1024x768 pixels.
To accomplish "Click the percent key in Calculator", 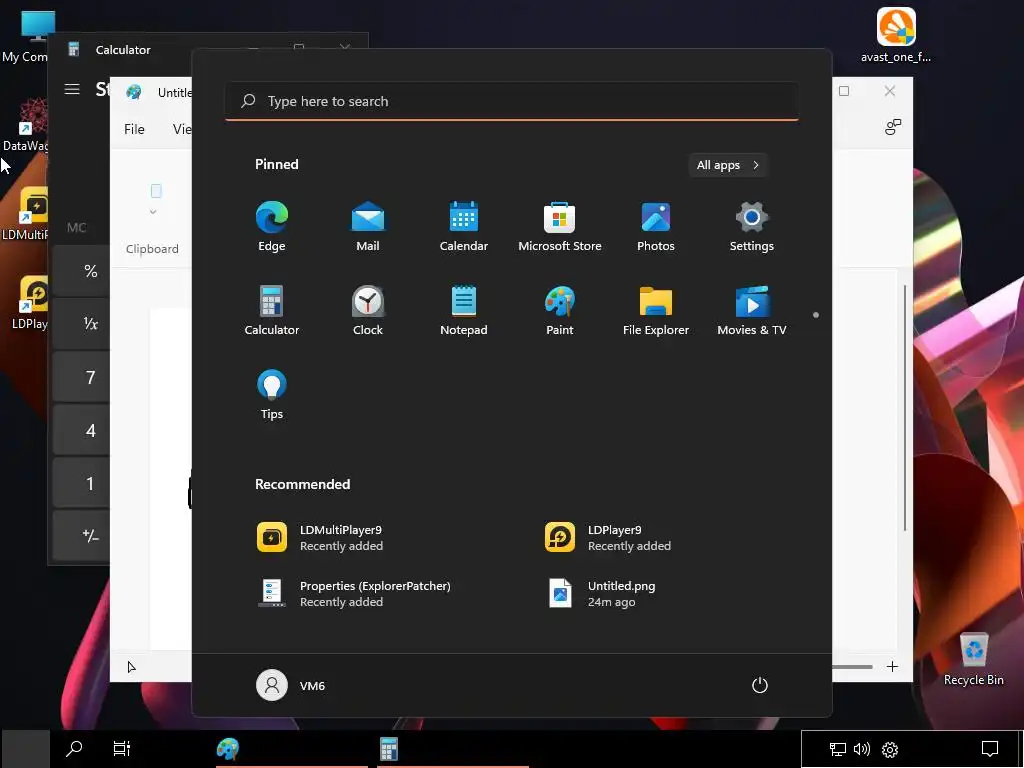I will (x=81, y=271).
